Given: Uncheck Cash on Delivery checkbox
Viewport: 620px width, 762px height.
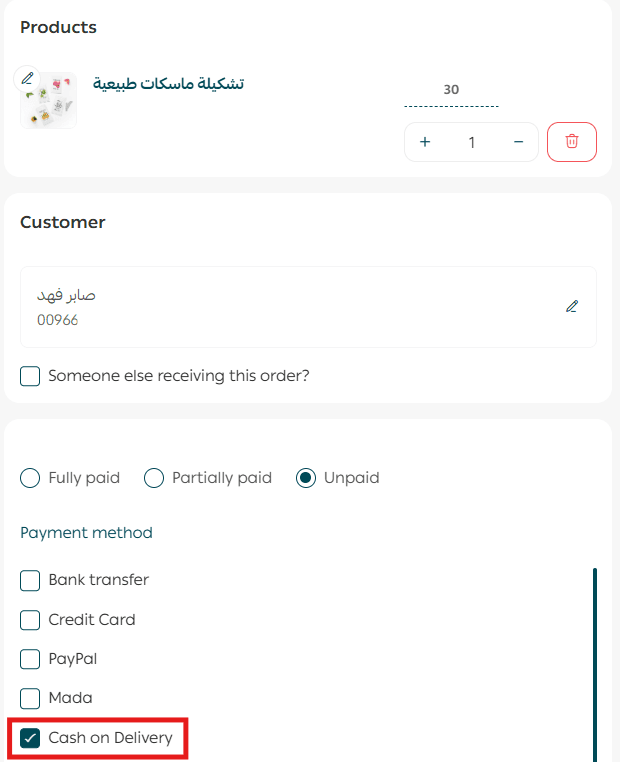Looking at the screenshot, I should tap(31, 739).
